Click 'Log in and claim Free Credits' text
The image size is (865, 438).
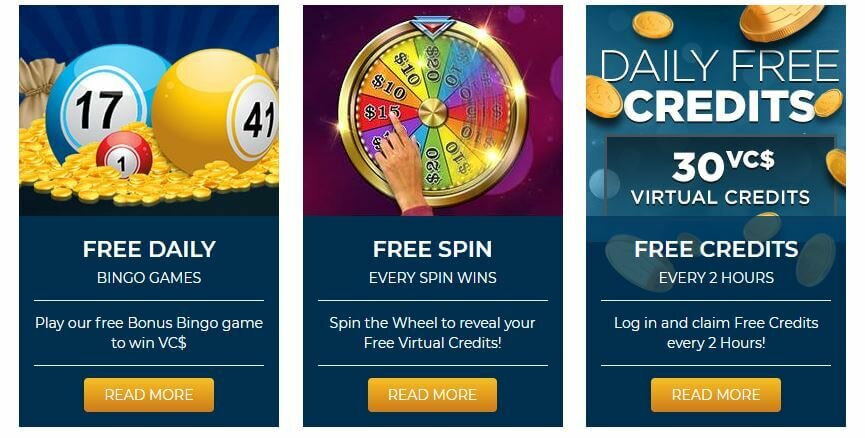[x=716, y=323]
